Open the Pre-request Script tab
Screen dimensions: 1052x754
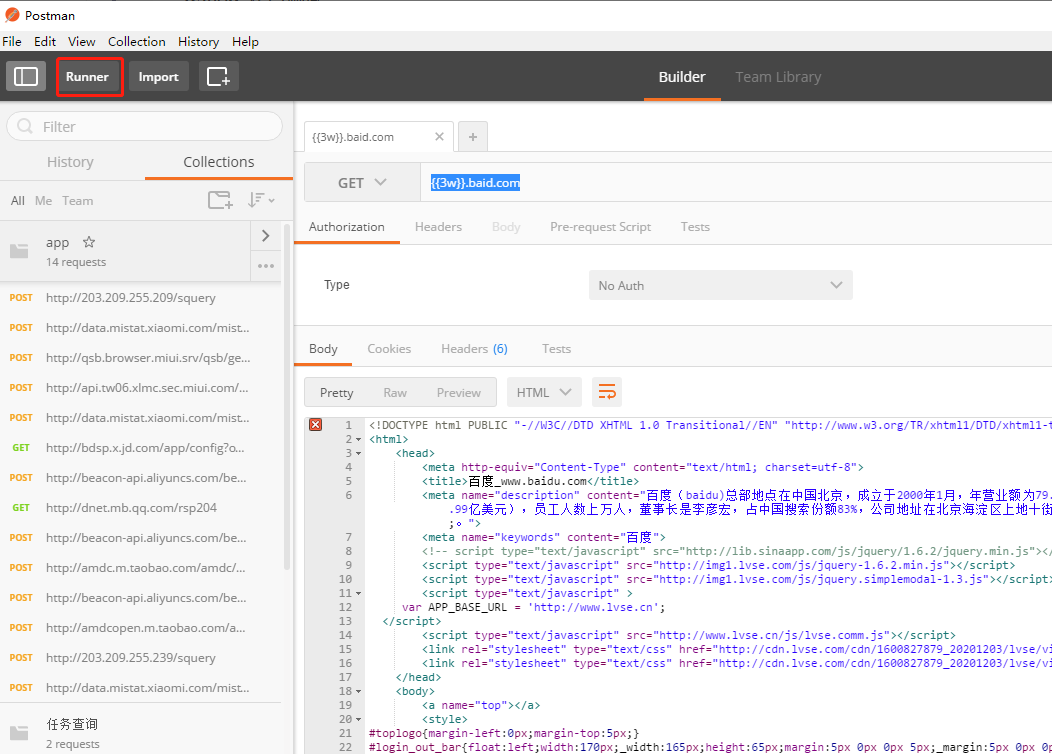pyautogui.click(x=600, y=227)
